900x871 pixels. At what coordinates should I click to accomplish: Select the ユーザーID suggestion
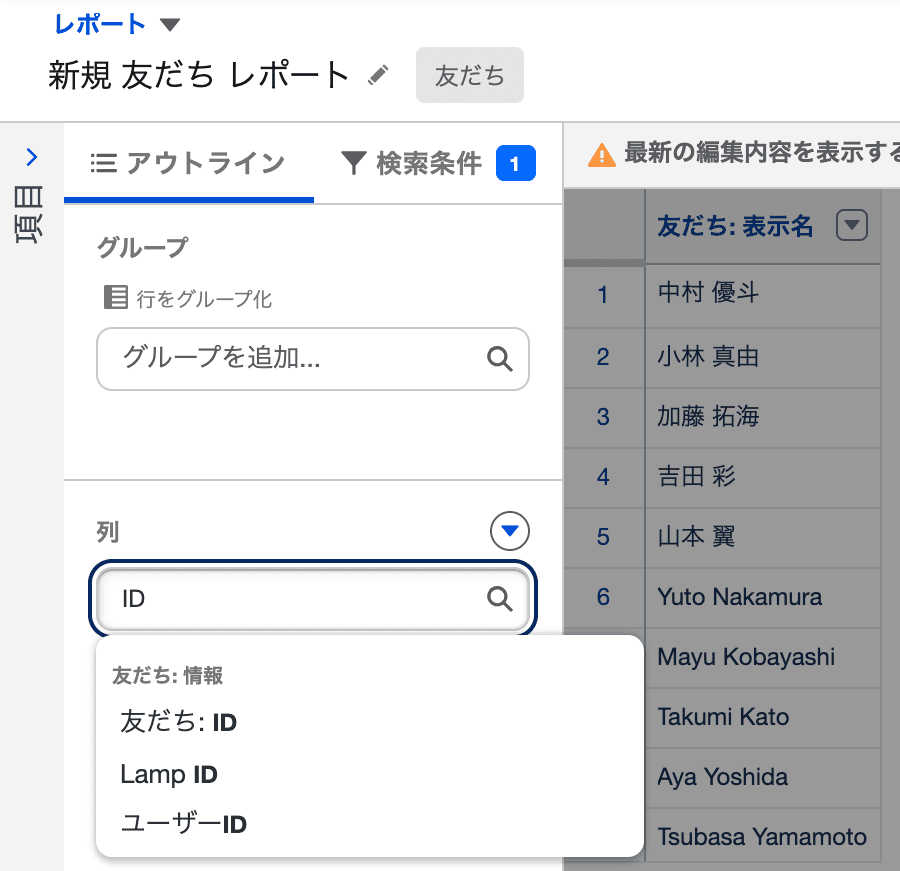[370, 824]
